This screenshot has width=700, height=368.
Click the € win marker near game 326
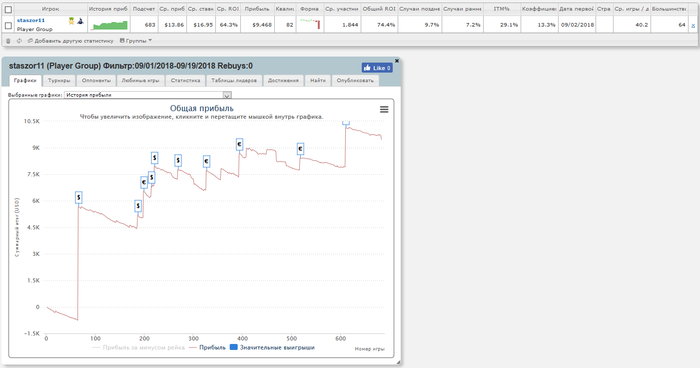[x=206, y=161]
